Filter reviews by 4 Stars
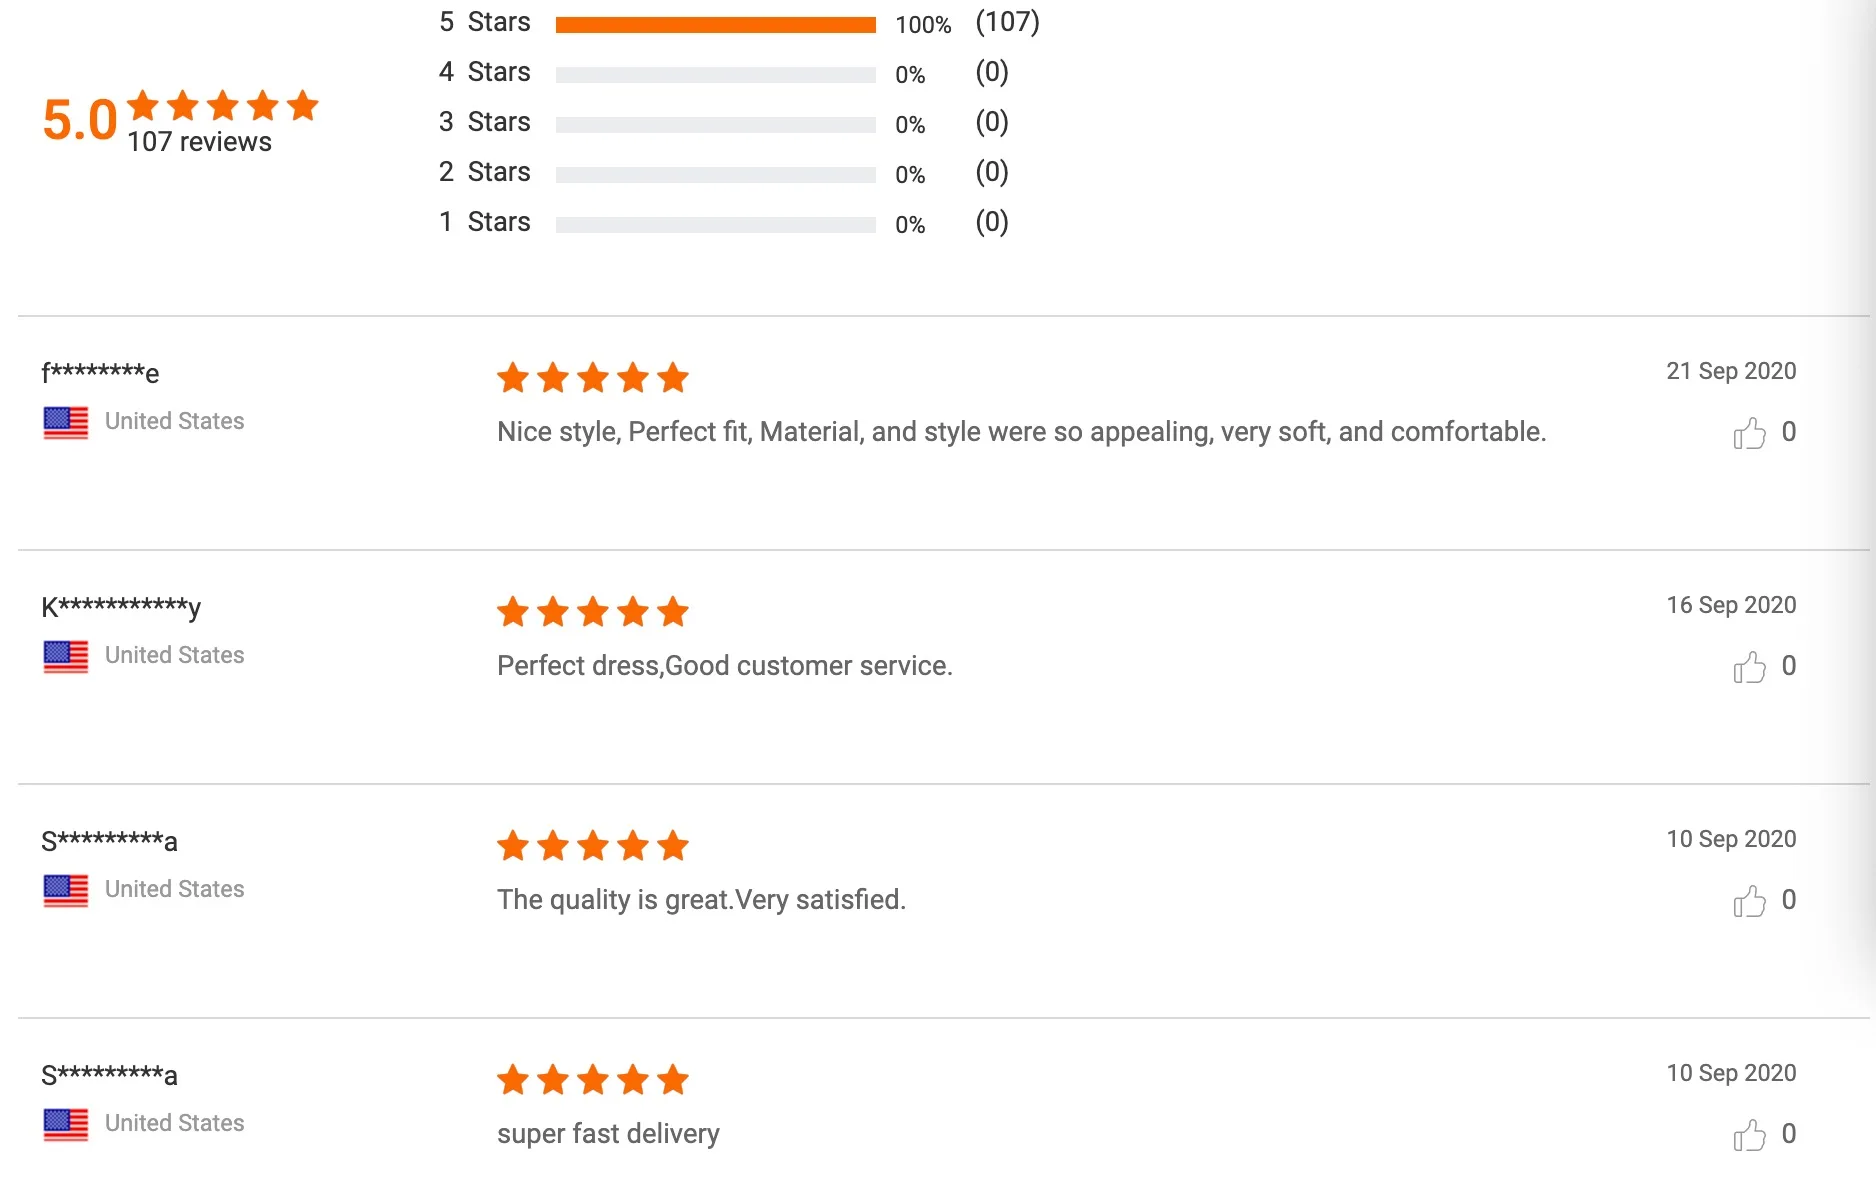 485,72
